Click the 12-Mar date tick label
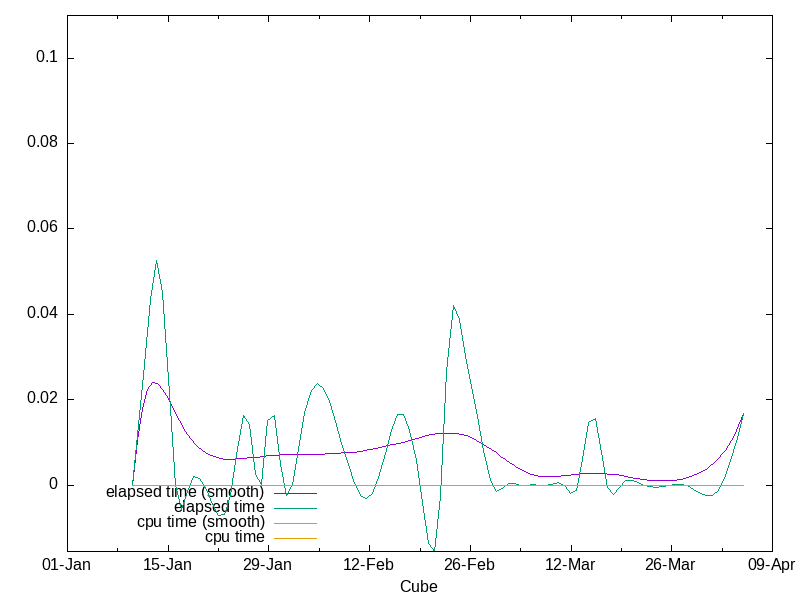 [x=570, y=565]
